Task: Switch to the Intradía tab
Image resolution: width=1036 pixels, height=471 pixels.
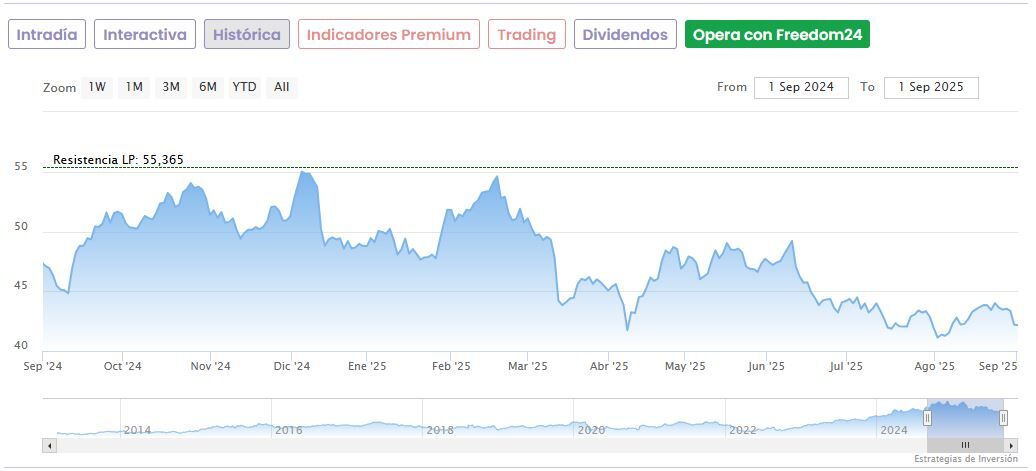Action: (x=47, y=35)
